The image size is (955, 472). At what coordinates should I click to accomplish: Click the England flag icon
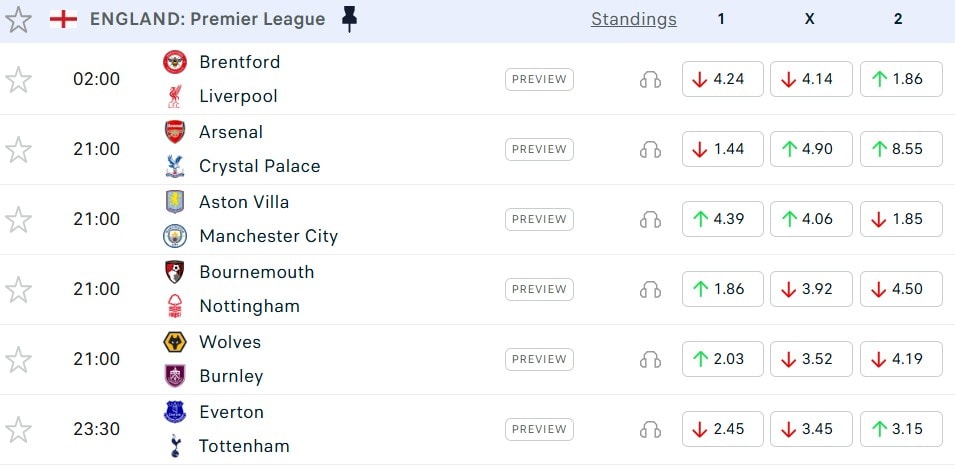click(63, 19)
